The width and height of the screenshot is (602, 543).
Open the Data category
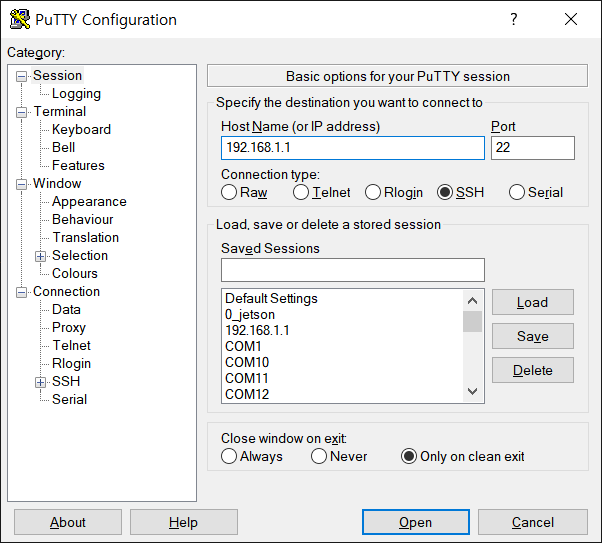(x=66, y=310)
